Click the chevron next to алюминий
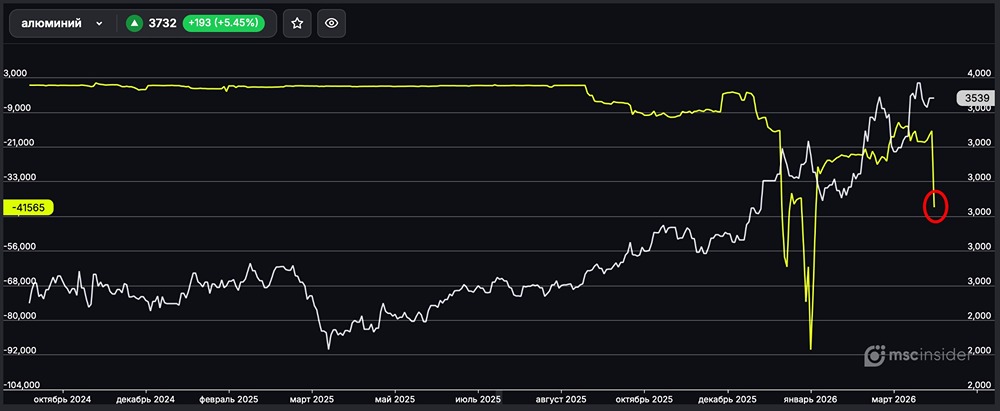 tap(99, 23)
